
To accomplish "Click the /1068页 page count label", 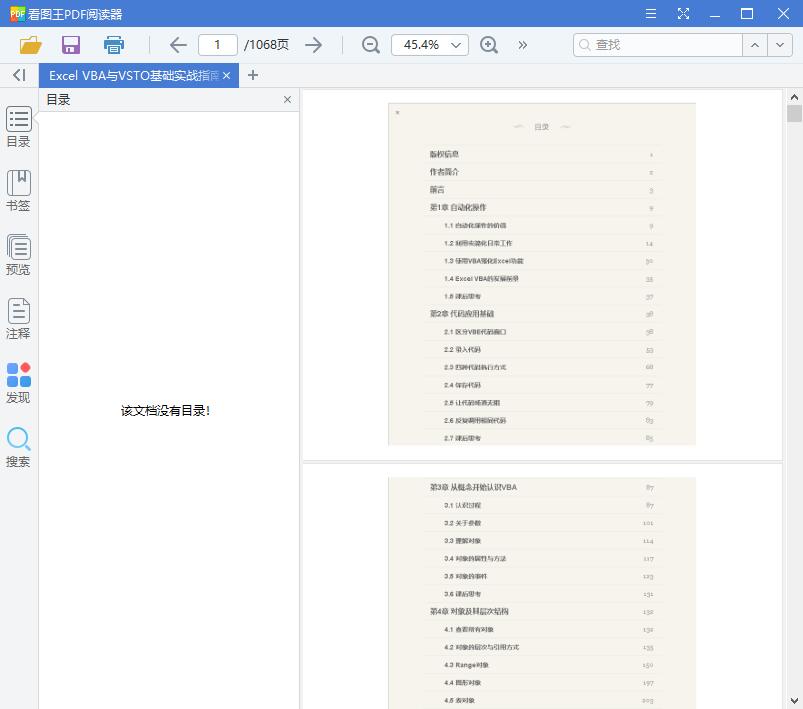I will coord(266,45).
